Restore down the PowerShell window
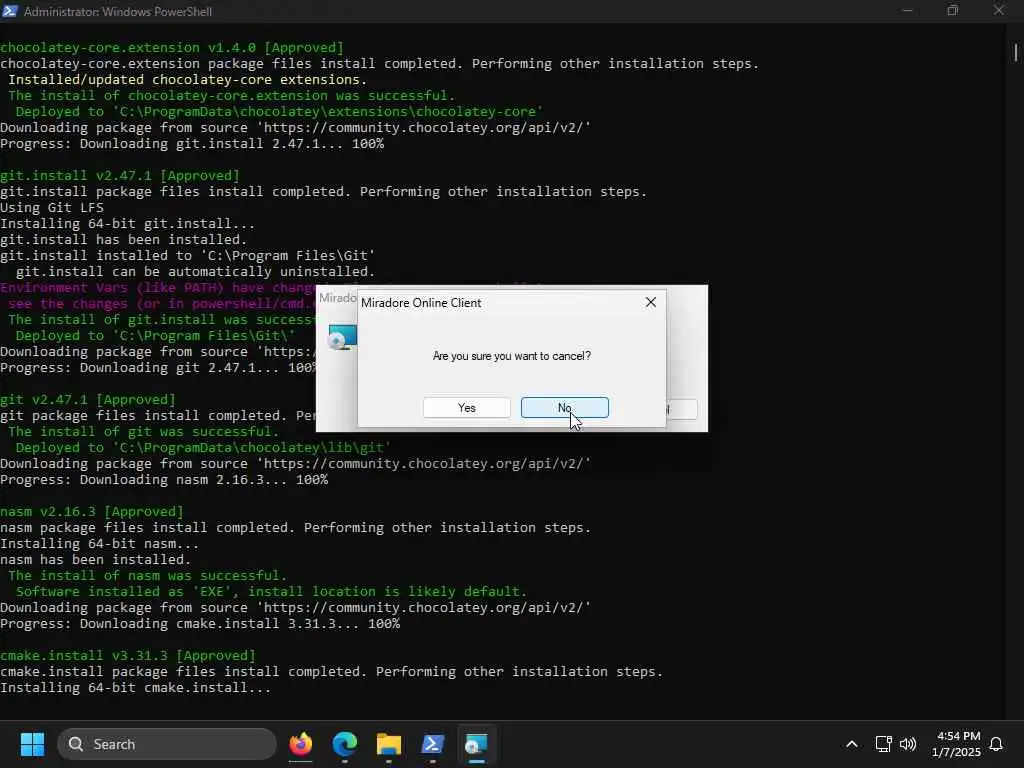 (x=953, y=11)
